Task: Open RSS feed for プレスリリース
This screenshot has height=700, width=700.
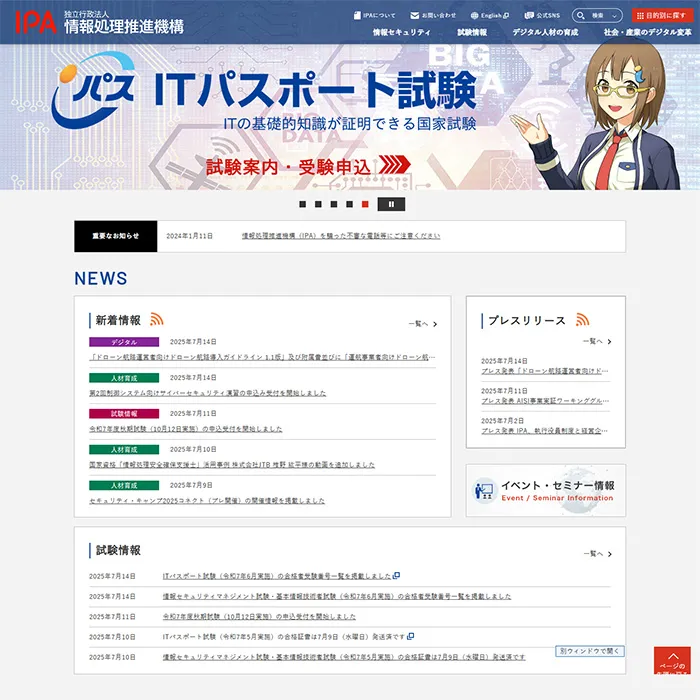Action: [x=583, y=319]
